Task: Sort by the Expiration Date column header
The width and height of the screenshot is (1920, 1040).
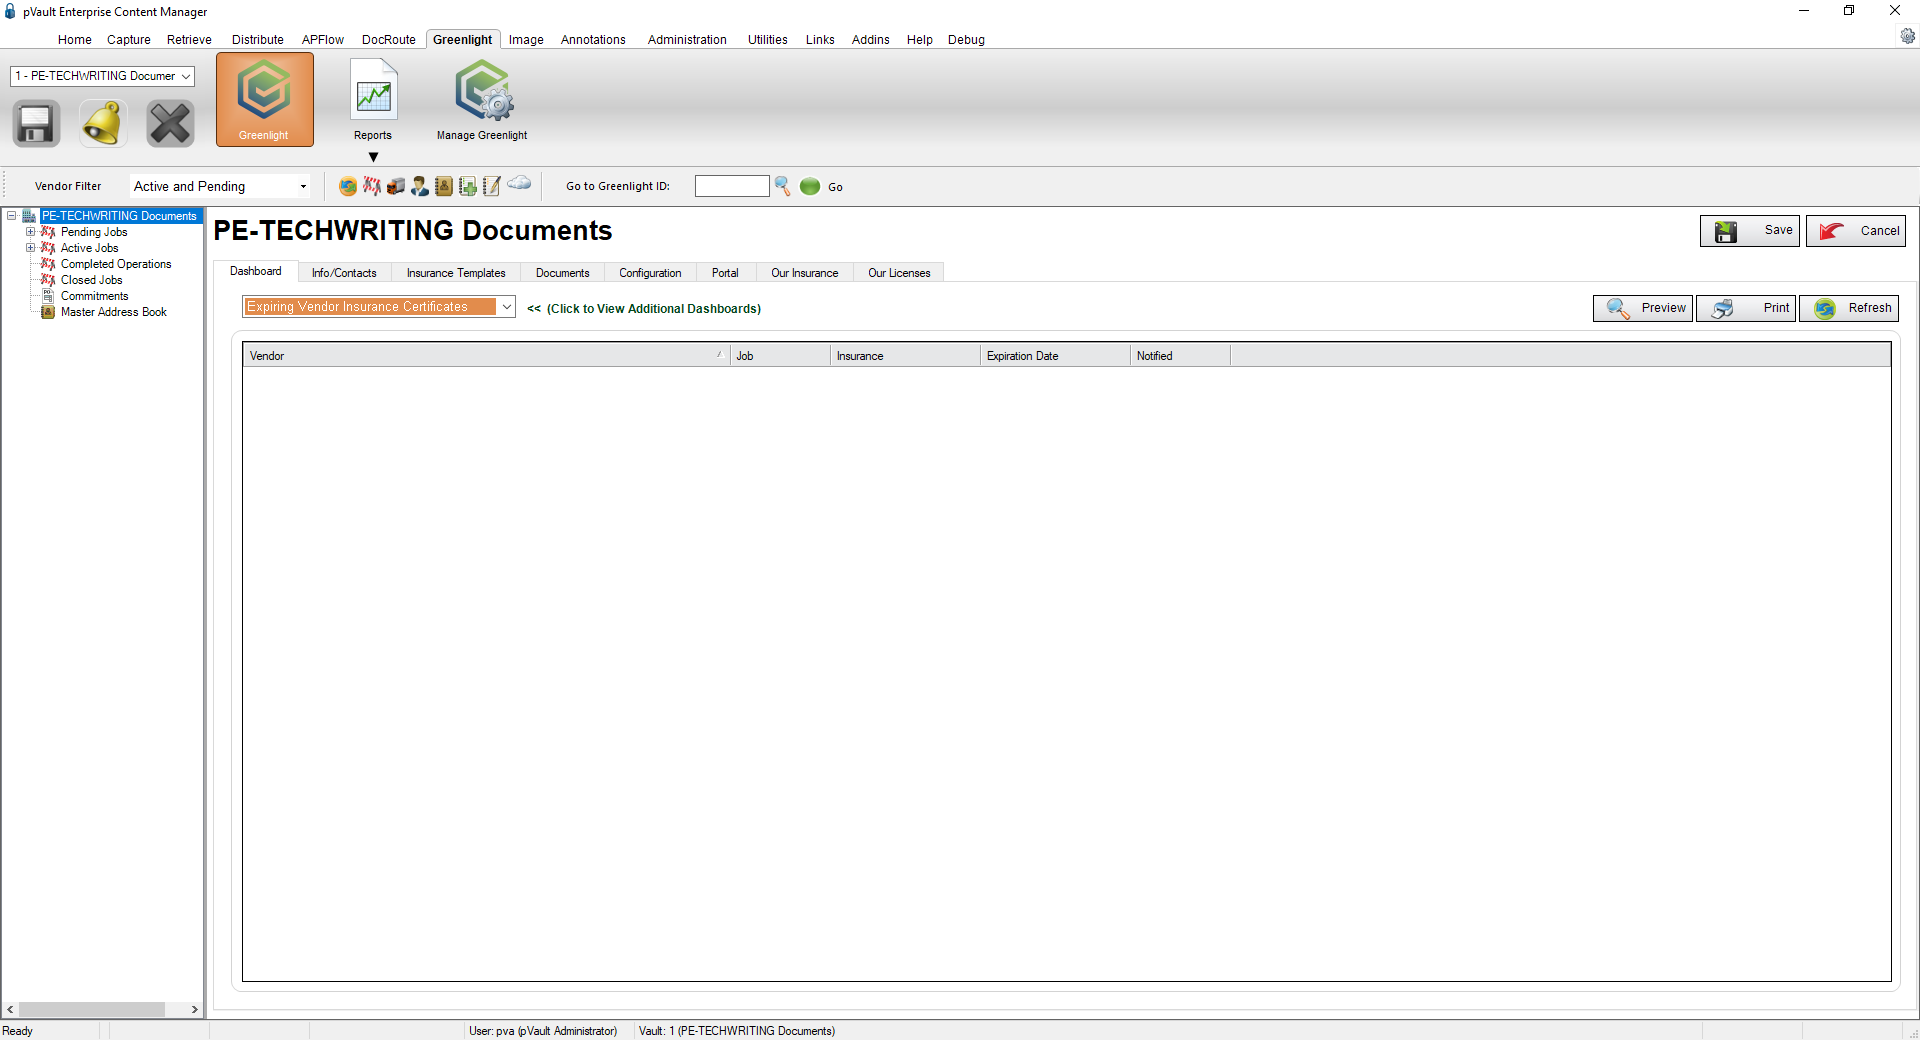Action: click(1055, 356)
